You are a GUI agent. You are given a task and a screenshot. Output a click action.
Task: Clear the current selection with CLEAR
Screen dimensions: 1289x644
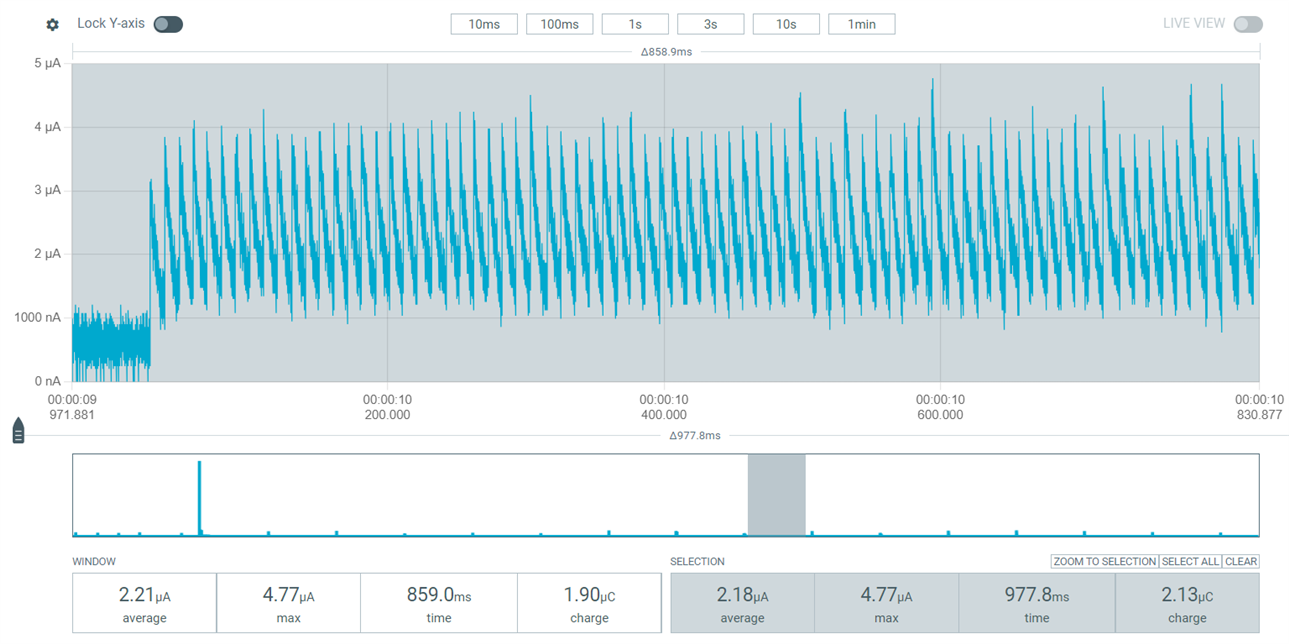tap(1241, 561)
